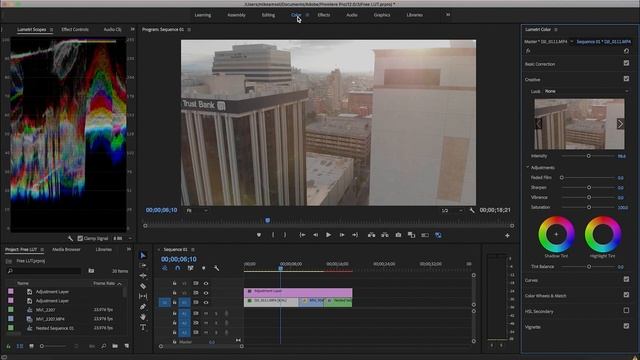Click Mark In button
The height and width of the screenshot is (360, 640).
[273, 235]
